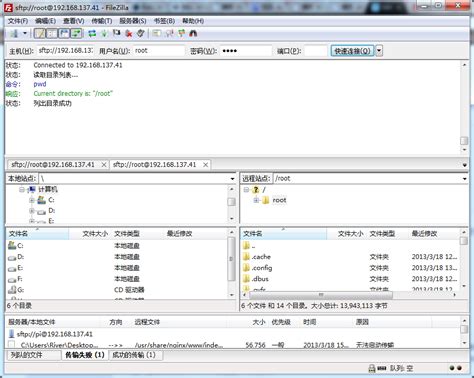Click the 用户名(U) username field
This screenshot has width=474, height=378.
[x=159, y=51]
